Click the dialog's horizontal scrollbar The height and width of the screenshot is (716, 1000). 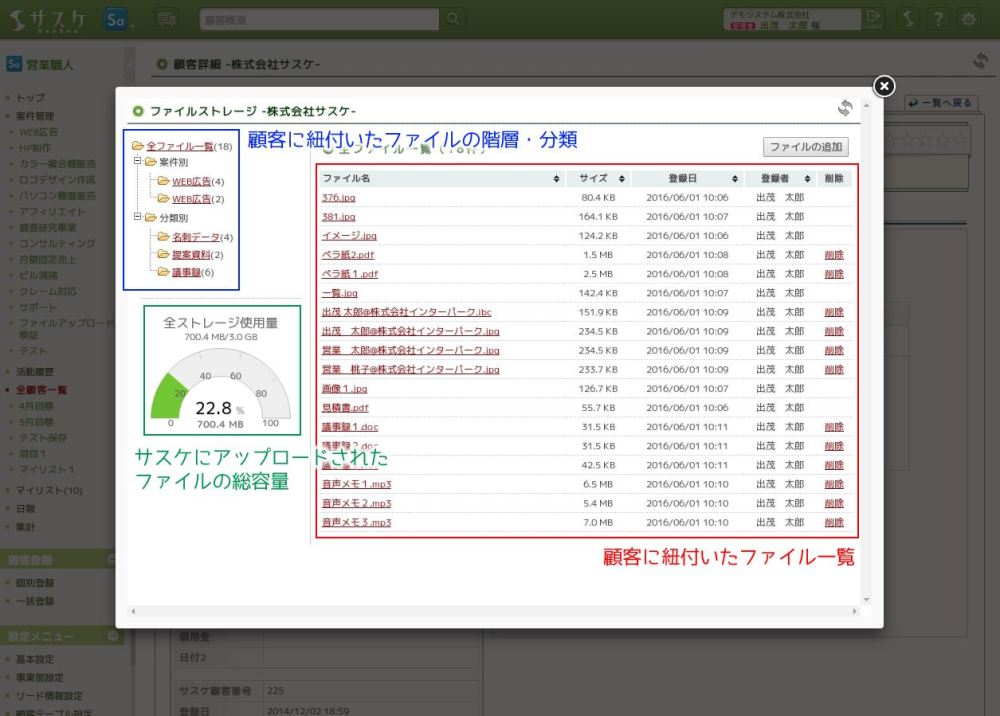pyautogui.click(x=490, y=611)
